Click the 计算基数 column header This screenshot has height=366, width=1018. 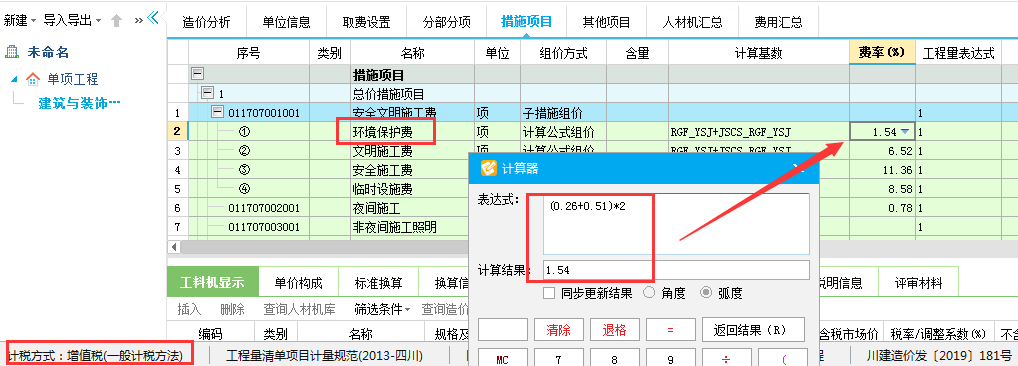758,53
